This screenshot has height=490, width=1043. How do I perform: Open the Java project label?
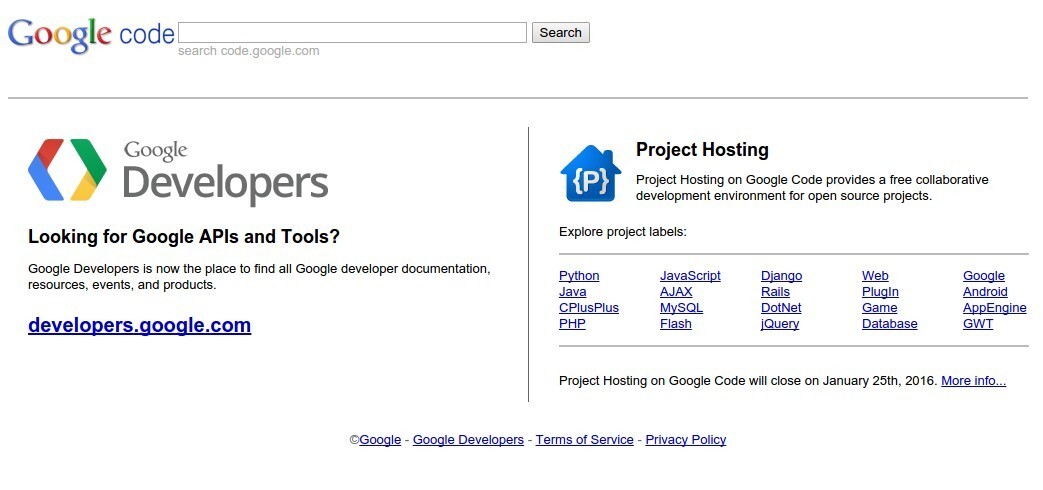573,292
